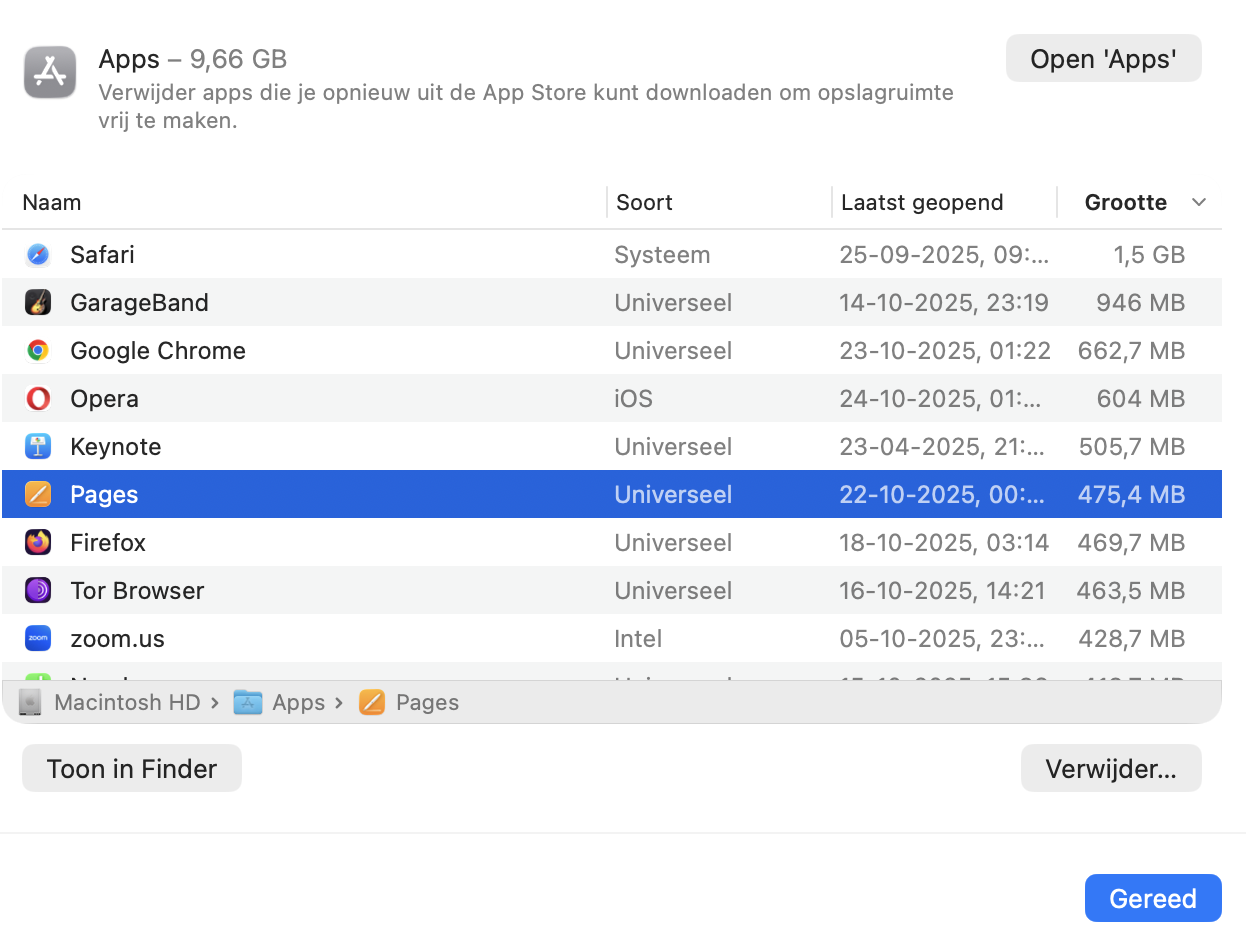Sort apps by the Soort column
The image size is (1246, 946).
(x=643, y=202)
